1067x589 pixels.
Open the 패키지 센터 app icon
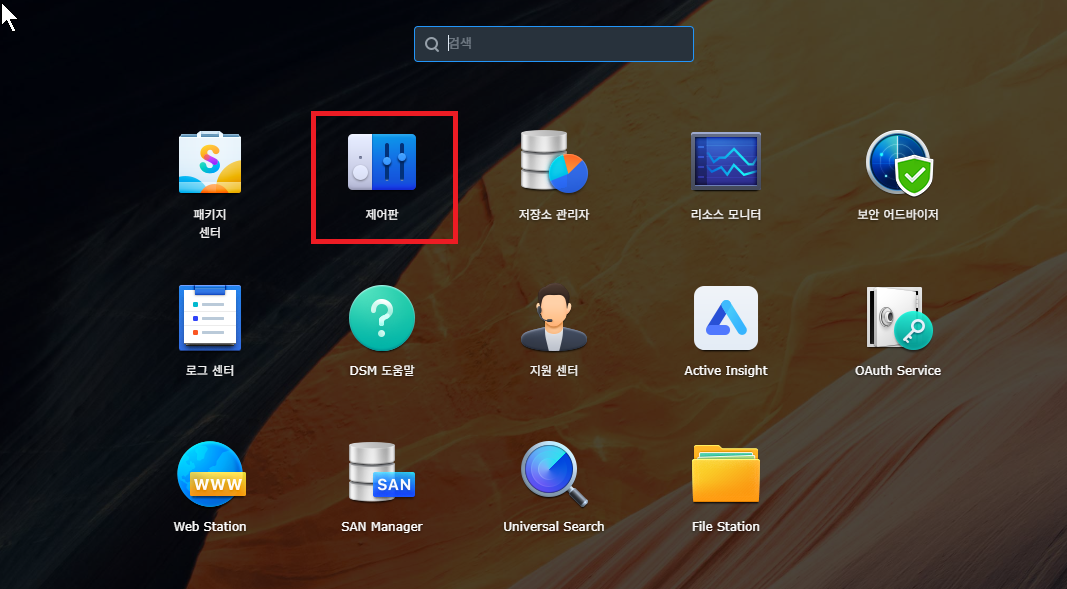pos(210,162)
